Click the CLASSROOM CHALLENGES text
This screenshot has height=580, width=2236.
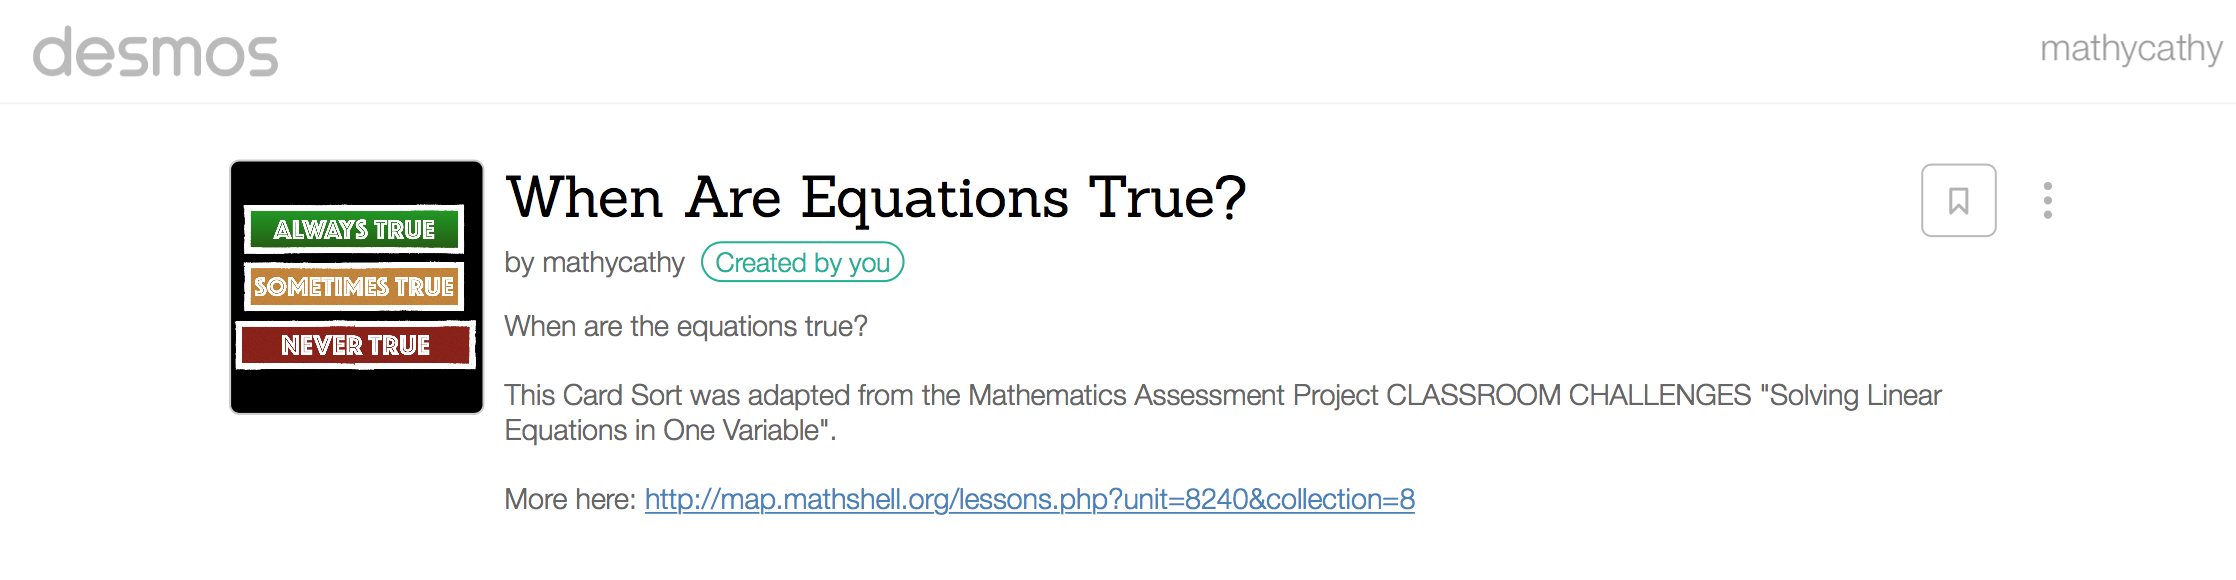click(1568, 395)
